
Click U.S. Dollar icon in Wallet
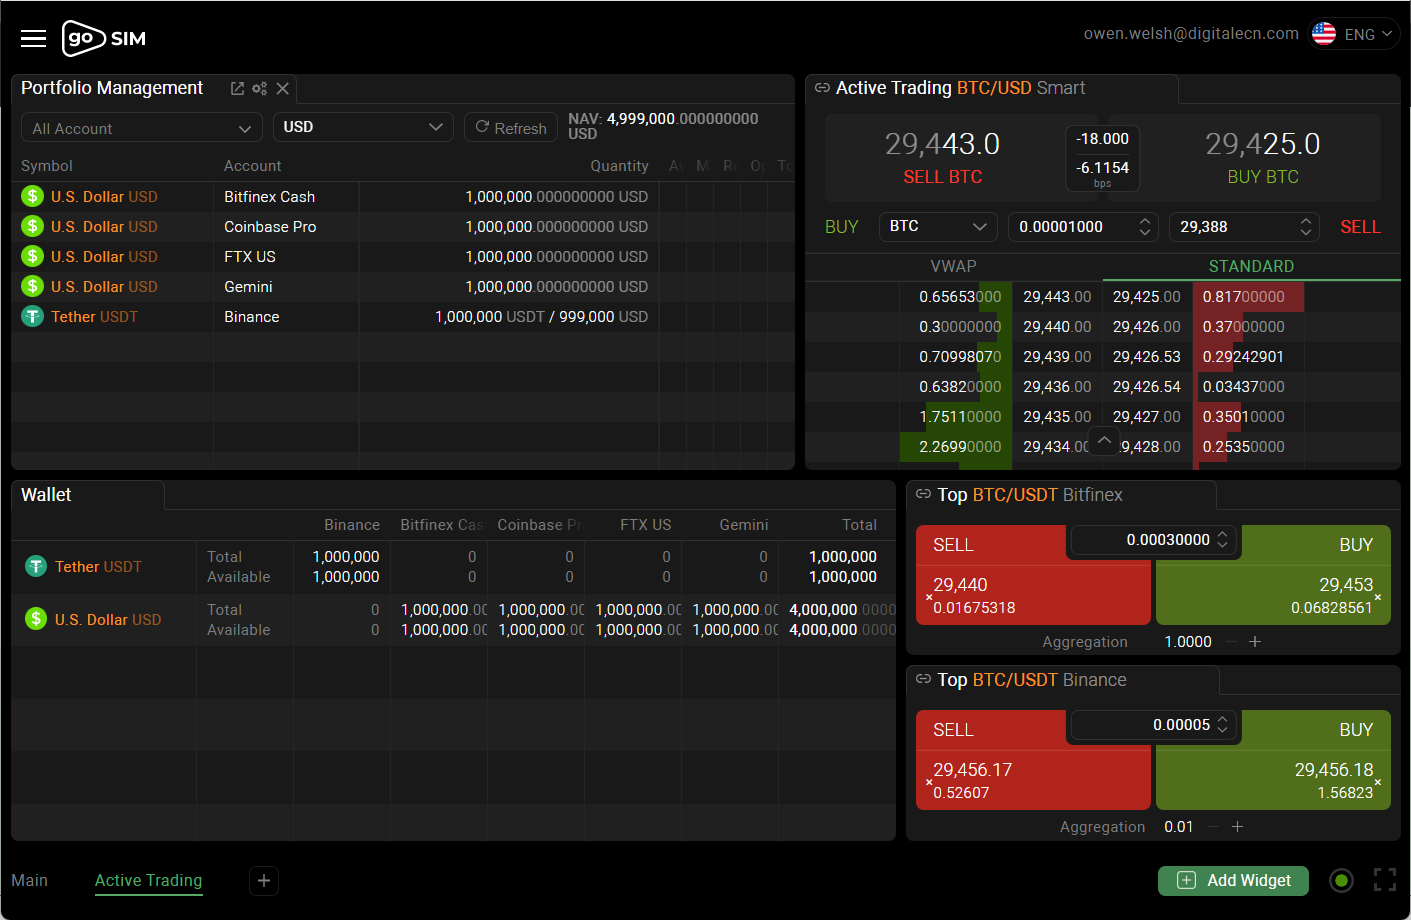36,619
